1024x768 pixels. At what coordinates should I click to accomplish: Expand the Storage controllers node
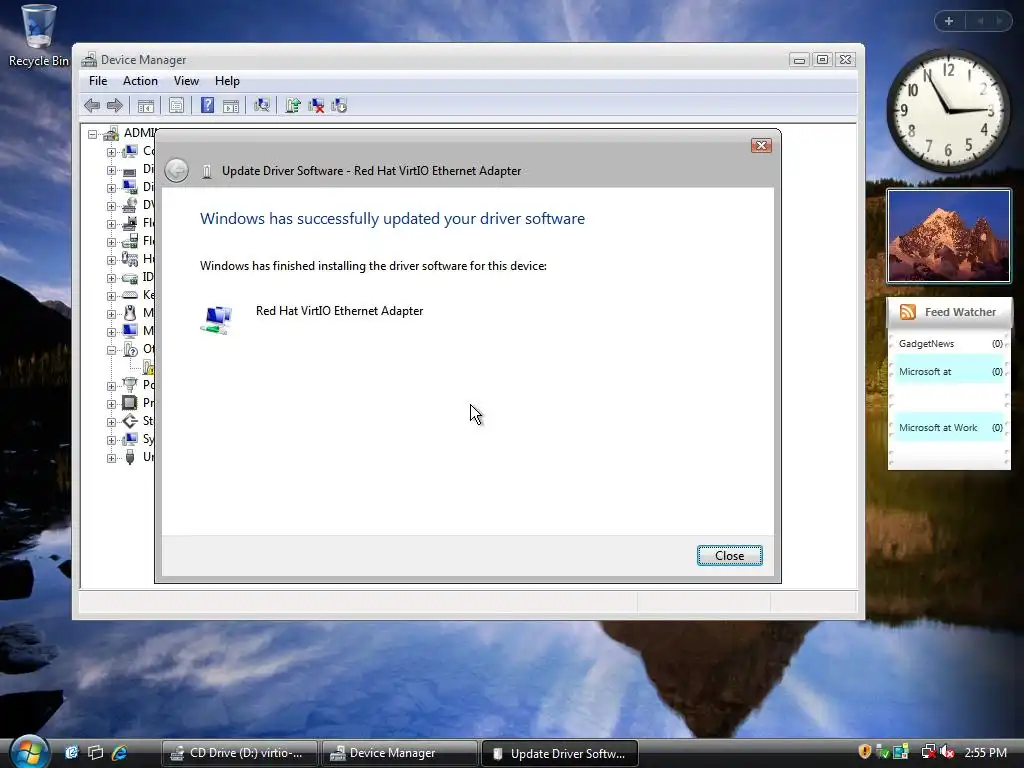(111, 422)
